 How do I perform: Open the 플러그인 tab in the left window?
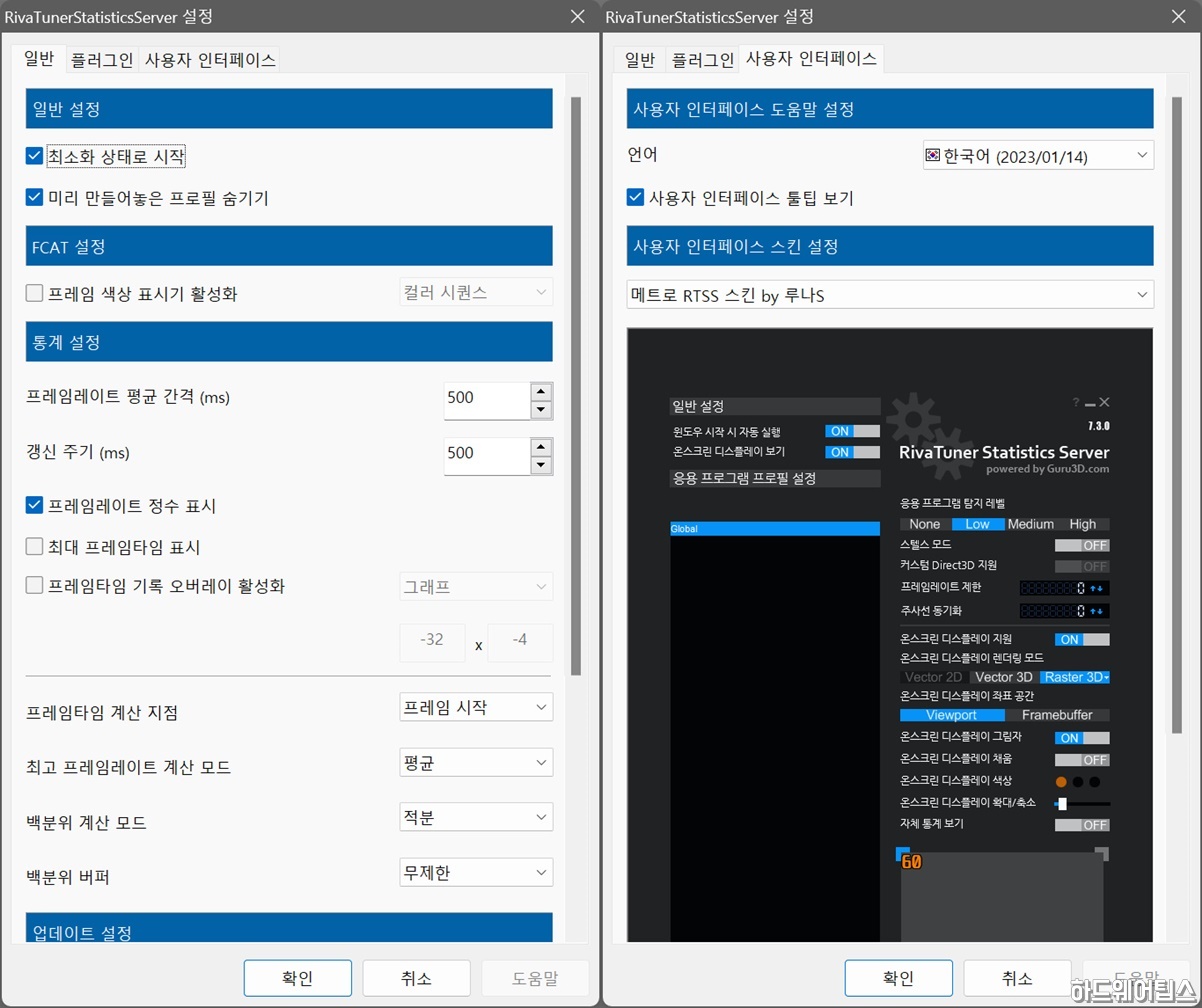coord(101,60)
